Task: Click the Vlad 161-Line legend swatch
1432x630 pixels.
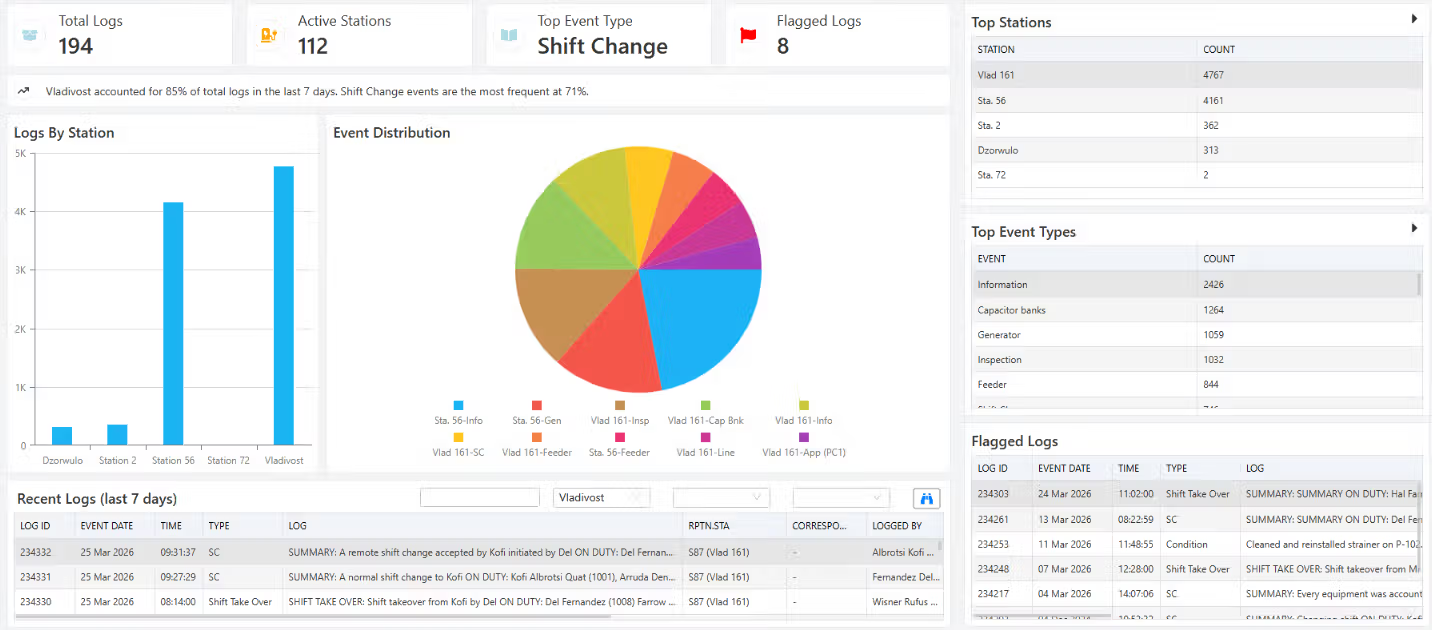Action: coord(706,437)
